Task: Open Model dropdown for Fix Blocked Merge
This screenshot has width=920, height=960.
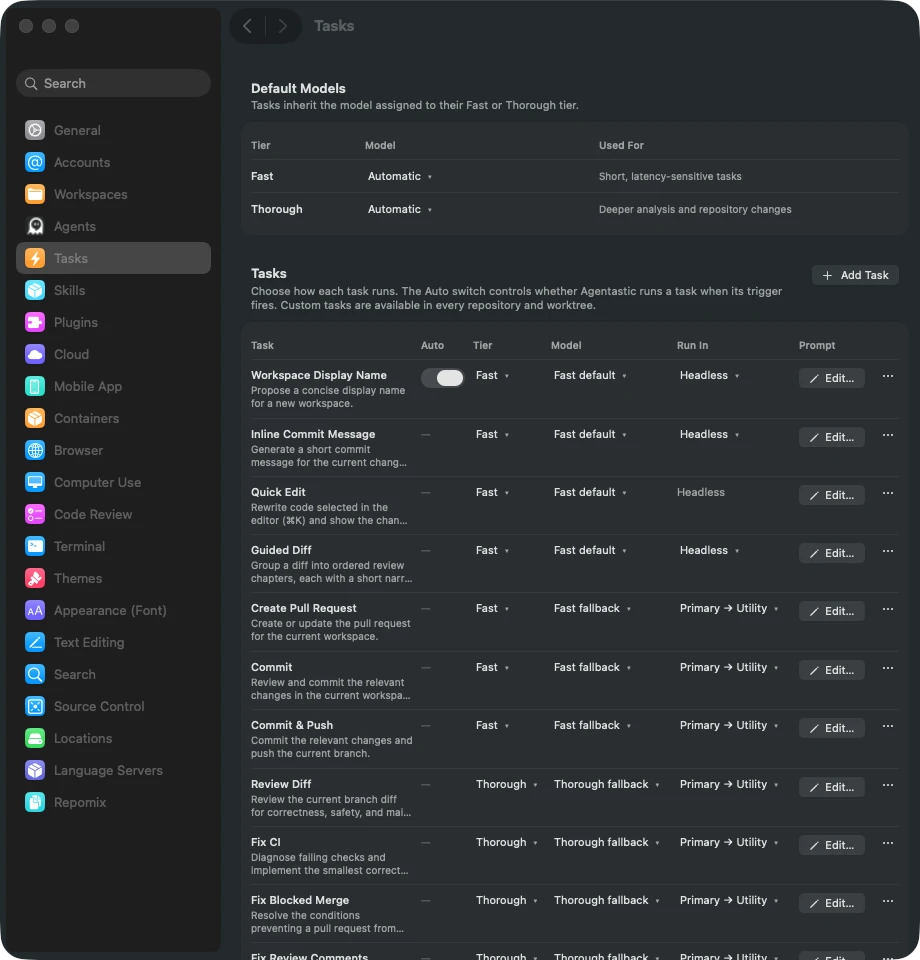Action: [x=606, y=900]
